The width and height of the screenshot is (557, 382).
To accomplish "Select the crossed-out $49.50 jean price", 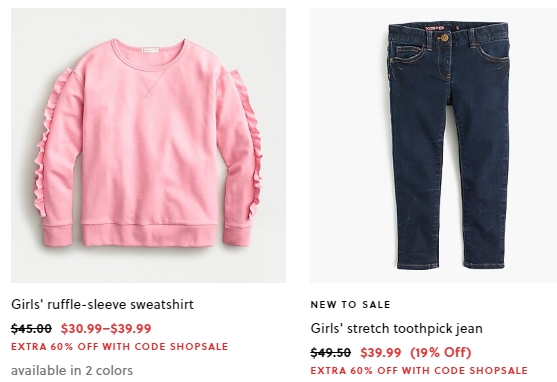I will click(x=331, y=353).
